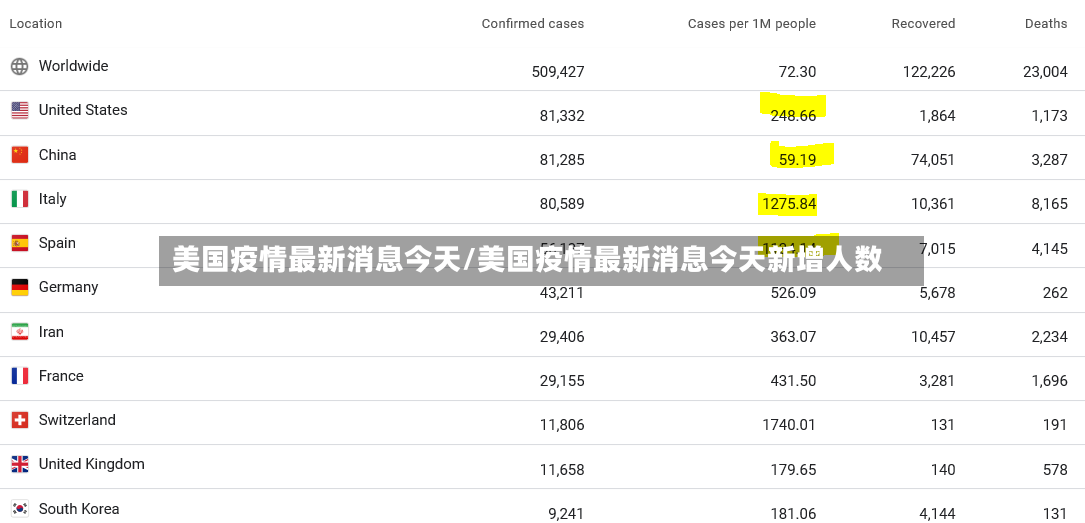Select the South Korea row label
1085x523 pixels.
79,509
